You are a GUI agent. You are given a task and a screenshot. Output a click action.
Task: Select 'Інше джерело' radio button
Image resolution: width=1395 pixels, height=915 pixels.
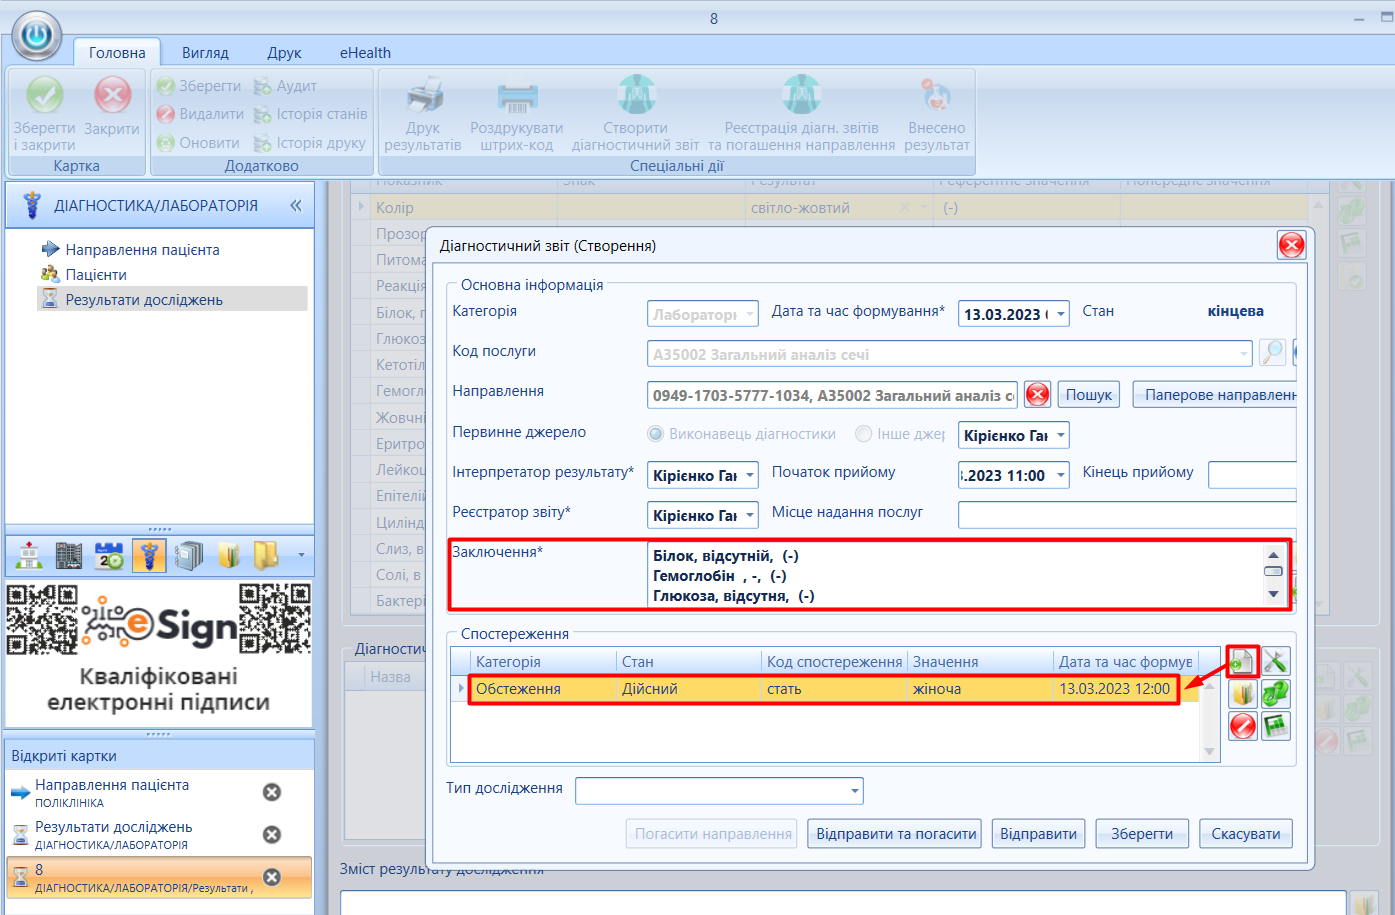pyautogui.click(x=864, y=434)
